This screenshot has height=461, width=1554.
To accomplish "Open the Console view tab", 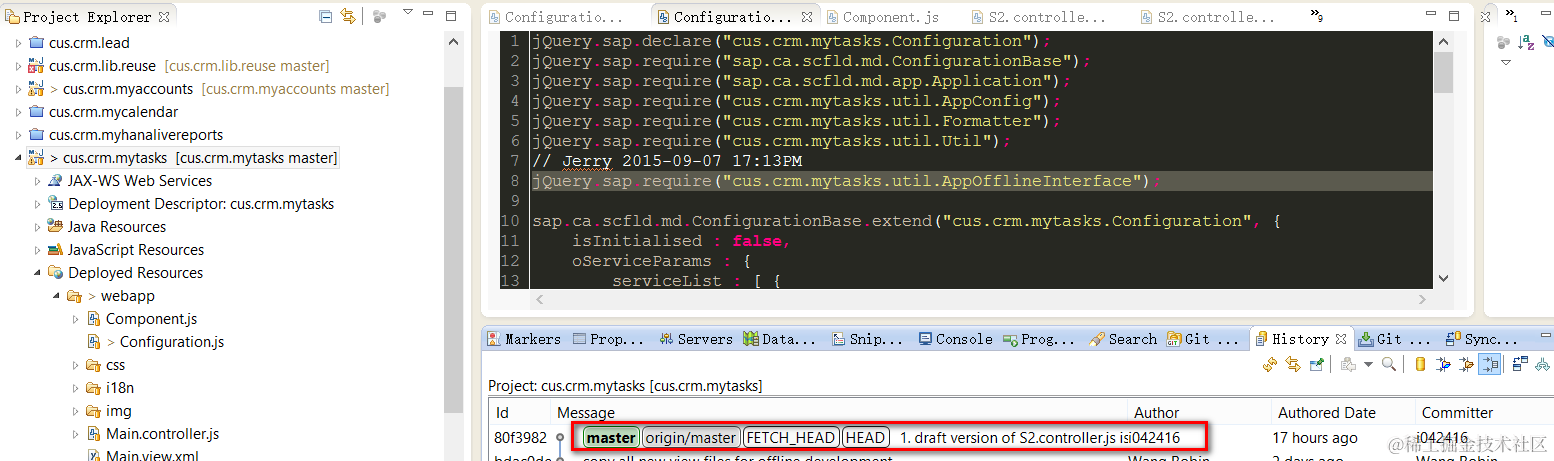I will tap(955, 339).
